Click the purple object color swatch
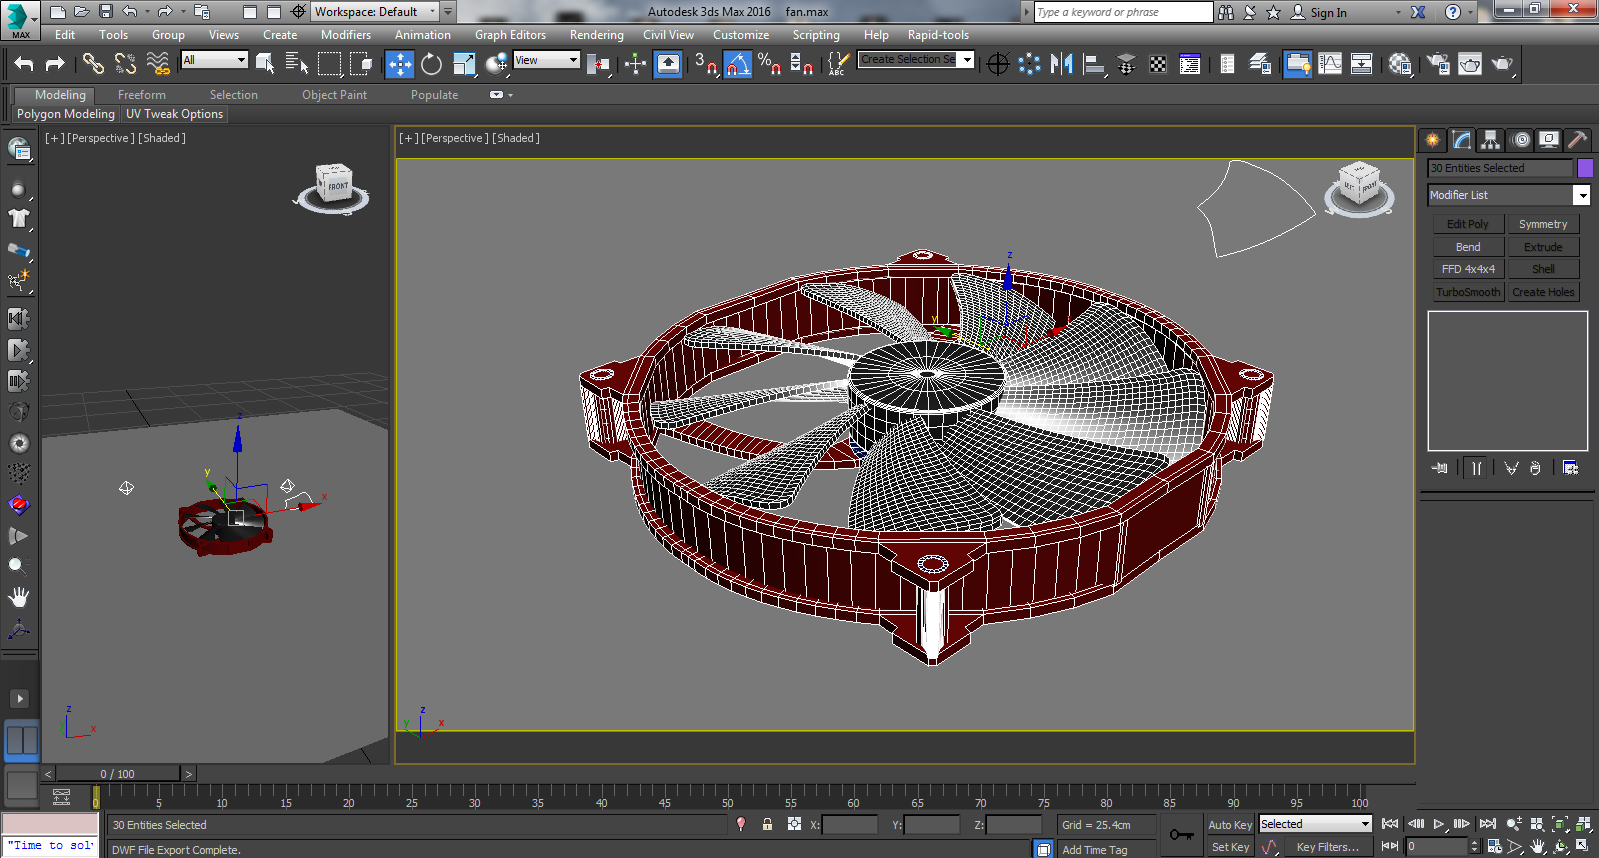The height and width of the screenshot is (858, 1599). coord(1585,168)
